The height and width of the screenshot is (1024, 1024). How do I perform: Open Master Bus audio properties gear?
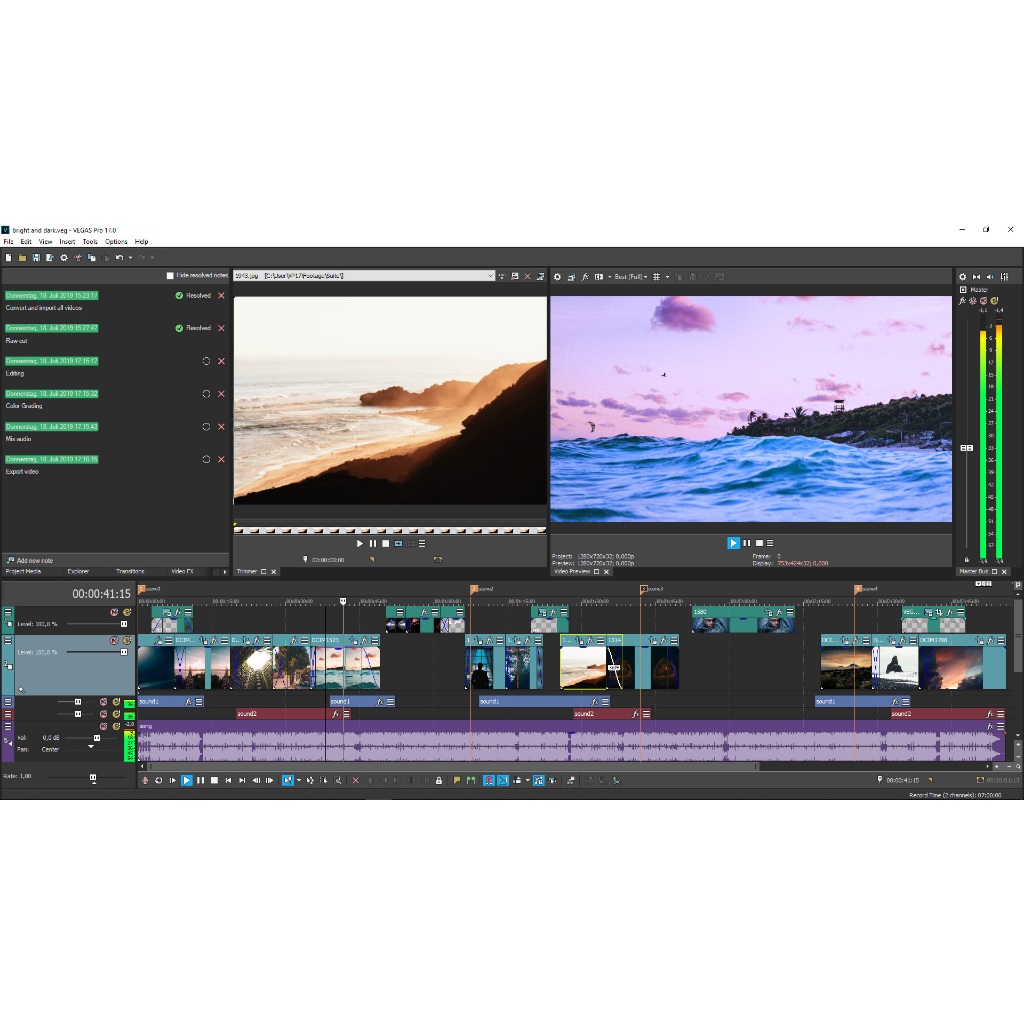click(x=963, y=277)
